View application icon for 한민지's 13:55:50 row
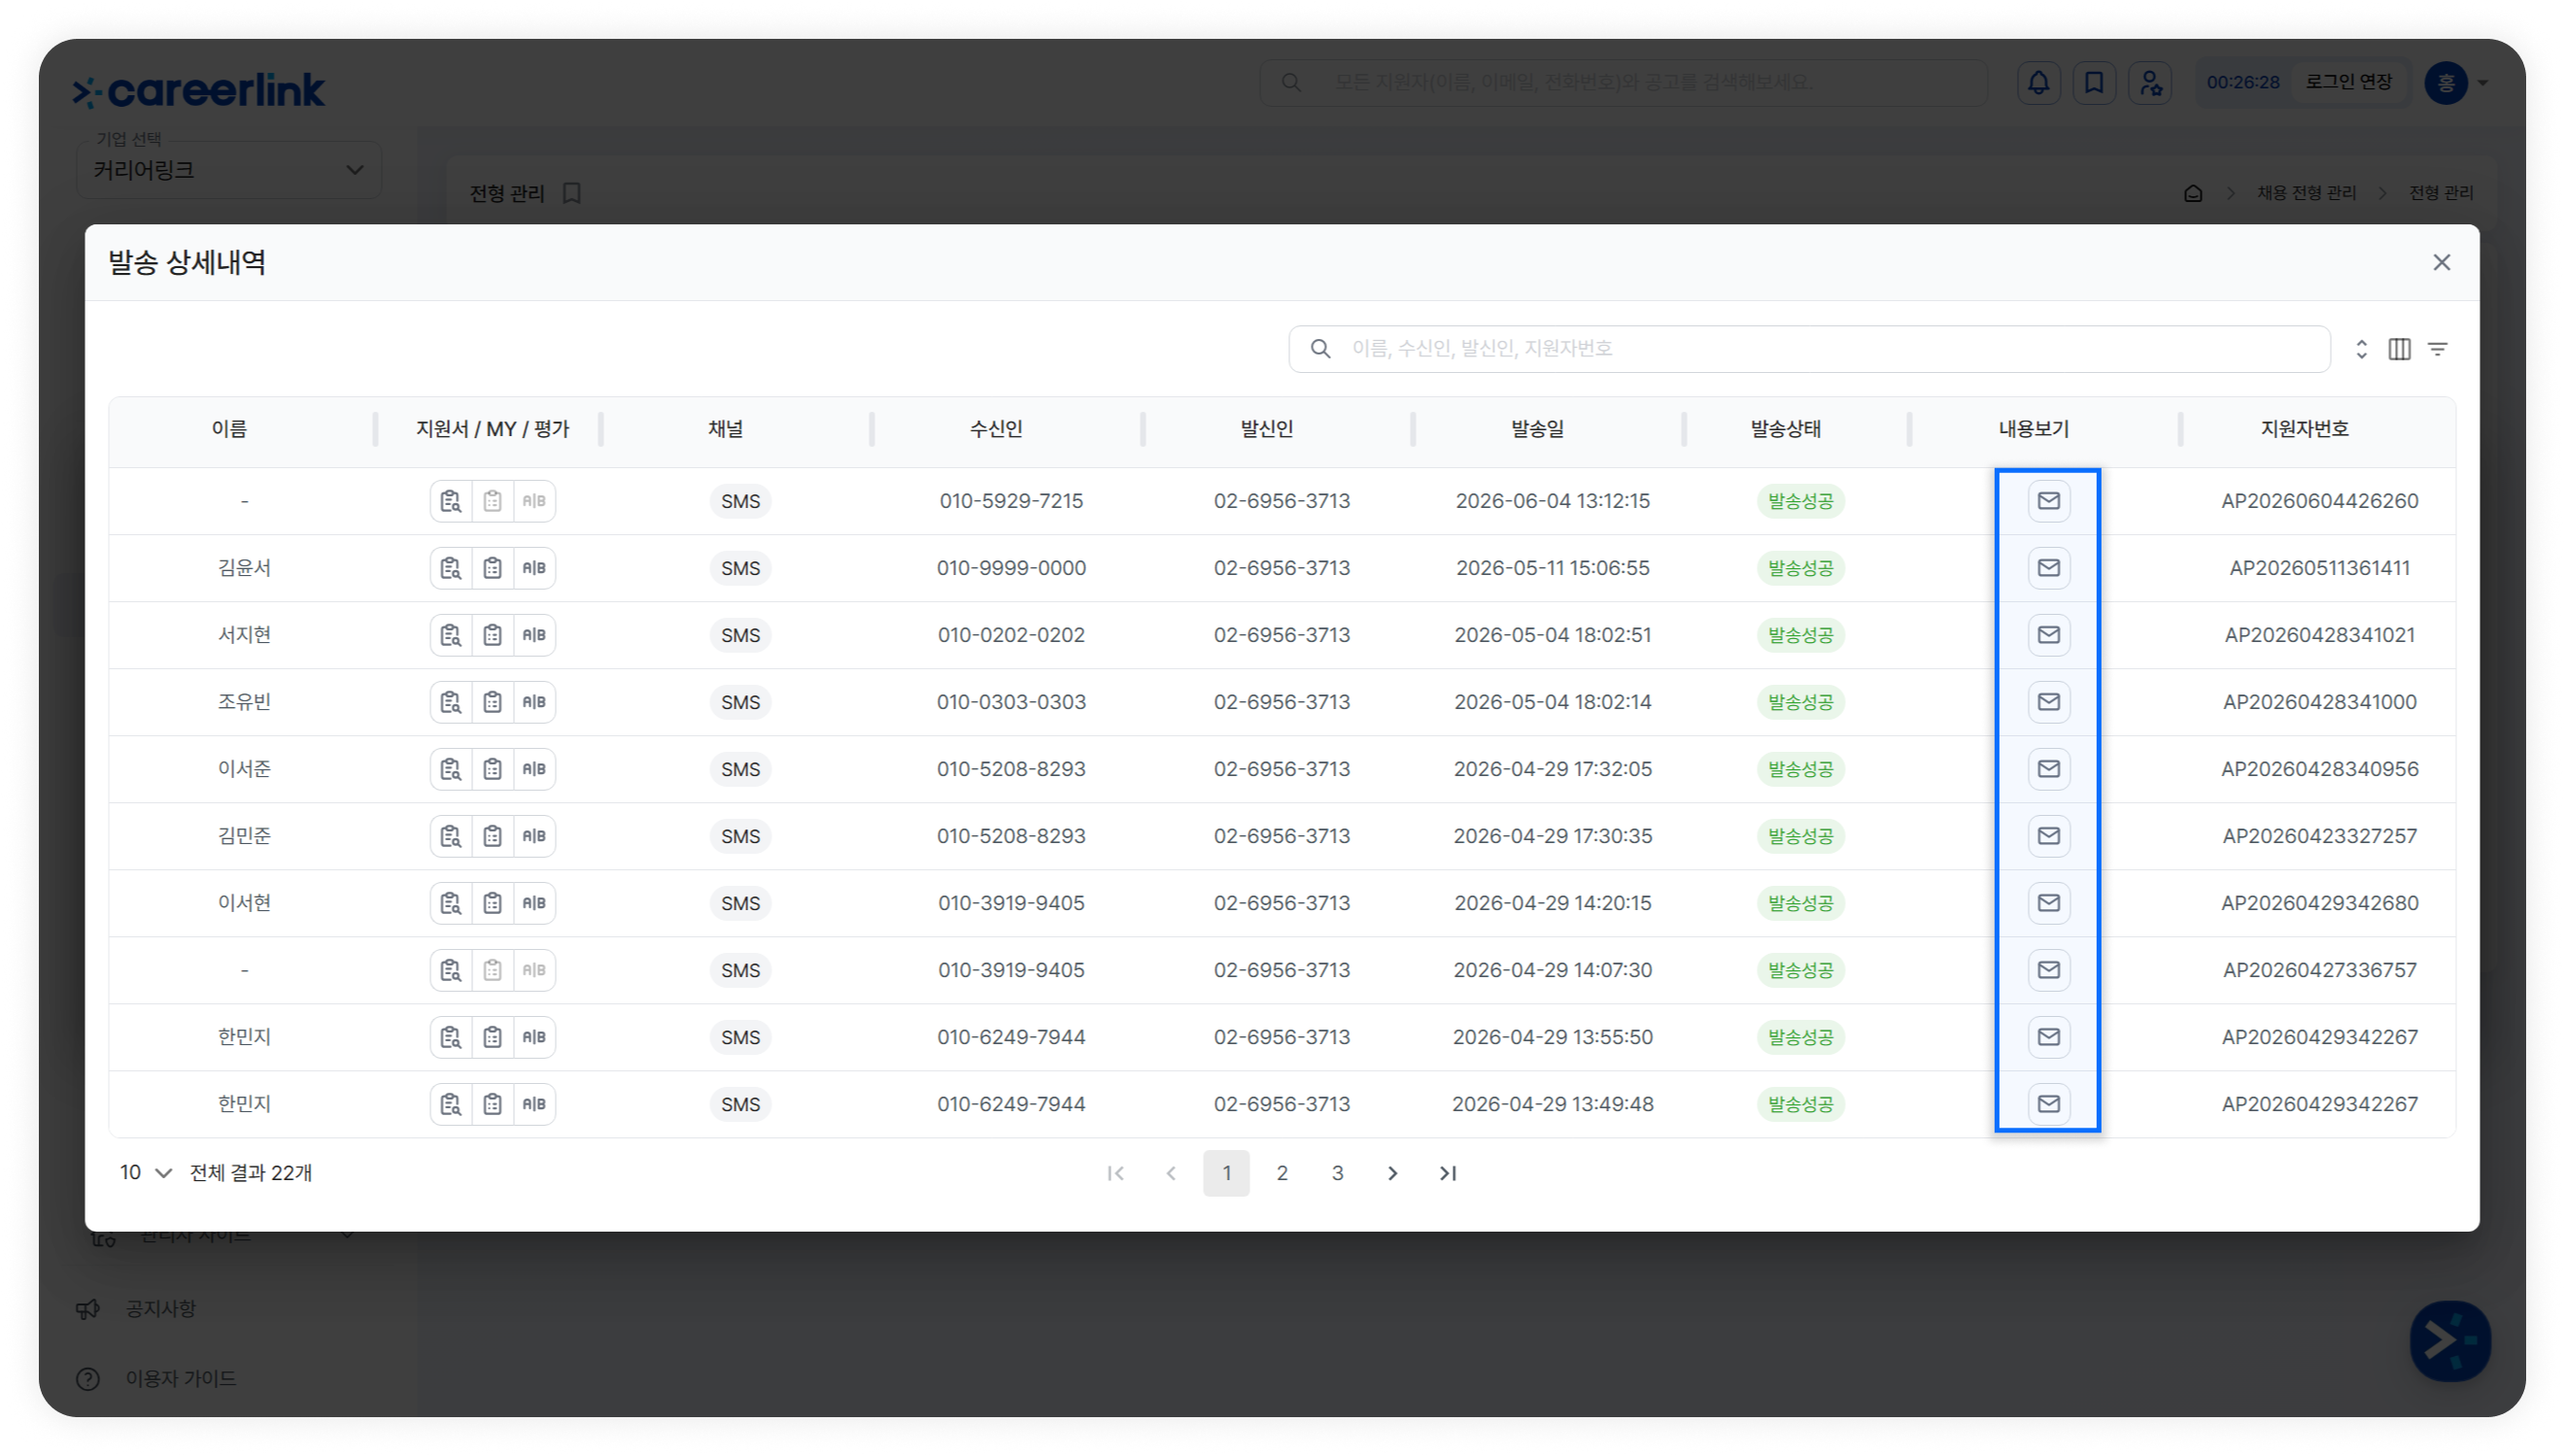 (451, 1037)
